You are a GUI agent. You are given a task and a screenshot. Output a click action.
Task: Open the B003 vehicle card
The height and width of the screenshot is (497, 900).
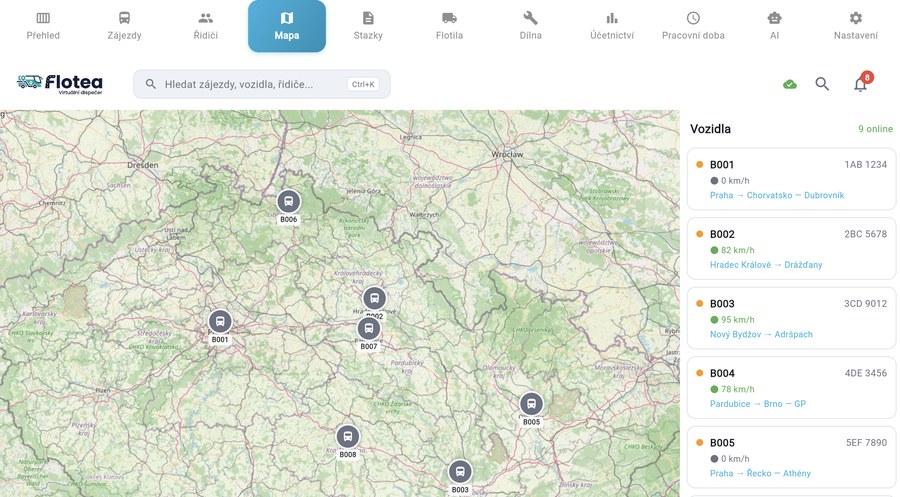pos(792,318)
